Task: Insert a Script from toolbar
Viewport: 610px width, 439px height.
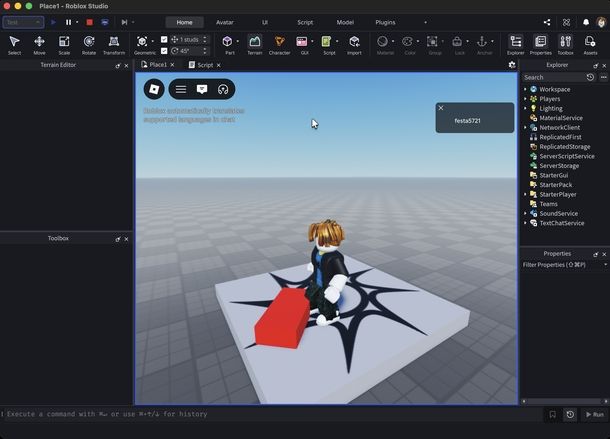Action: pos(327,42)
